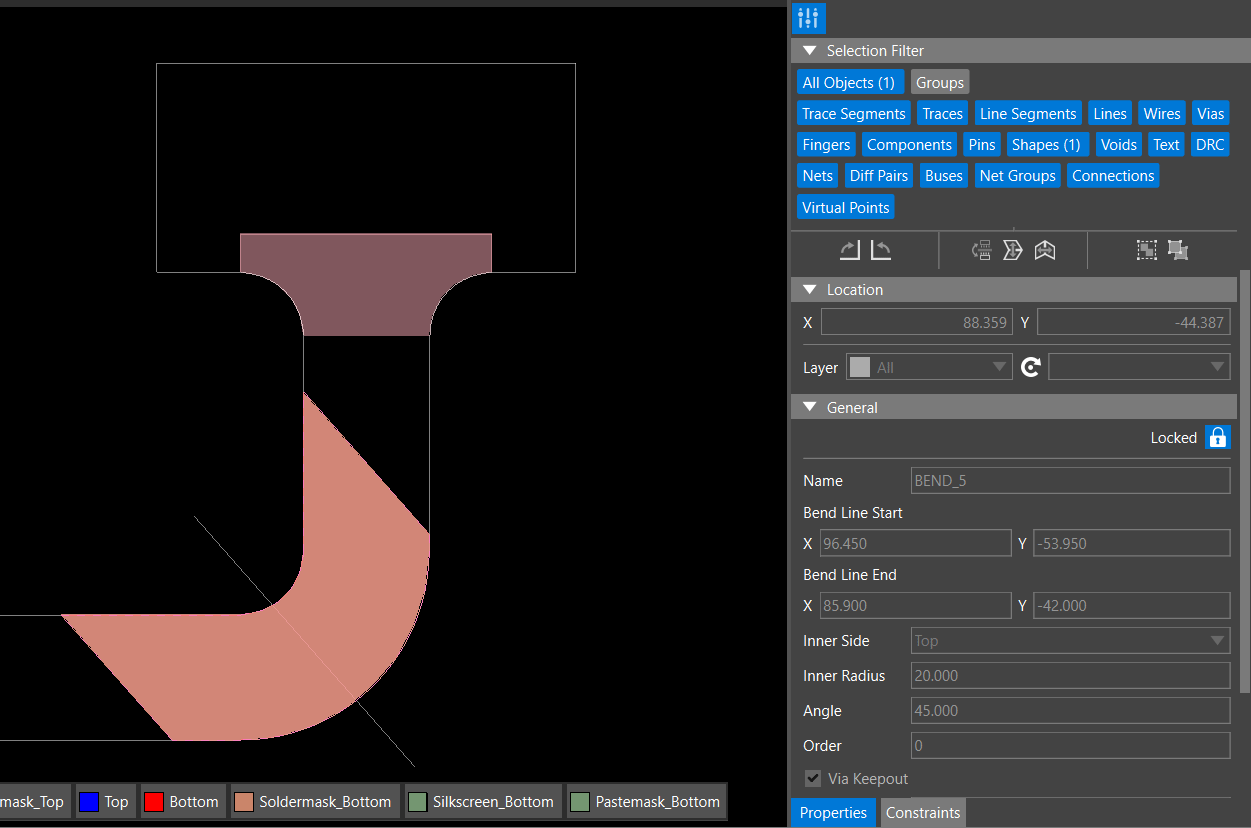Click the Location X field 88.359
This screenshot has height=828, width=1251.
[x=916, y=322]
